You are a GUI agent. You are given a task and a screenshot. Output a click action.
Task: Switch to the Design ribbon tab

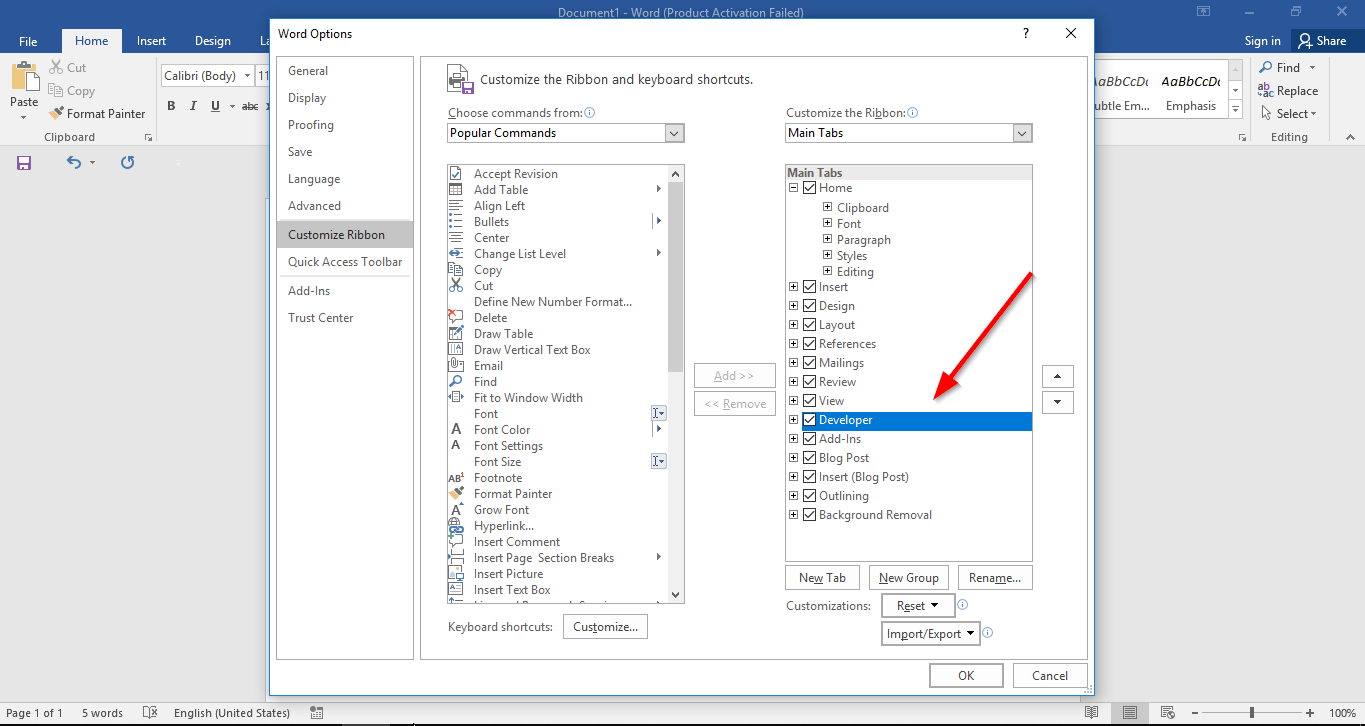pos(212,41)
